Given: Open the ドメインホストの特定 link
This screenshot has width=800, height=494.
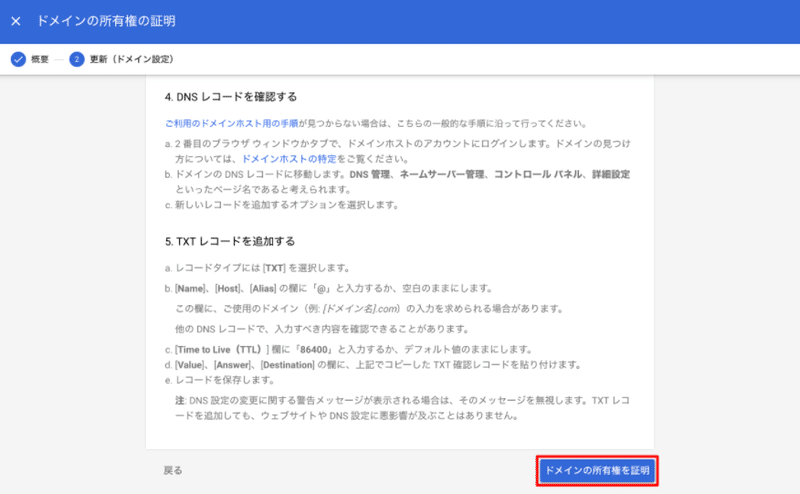Looking at the screenshot, I should click(x=289, y=159).
